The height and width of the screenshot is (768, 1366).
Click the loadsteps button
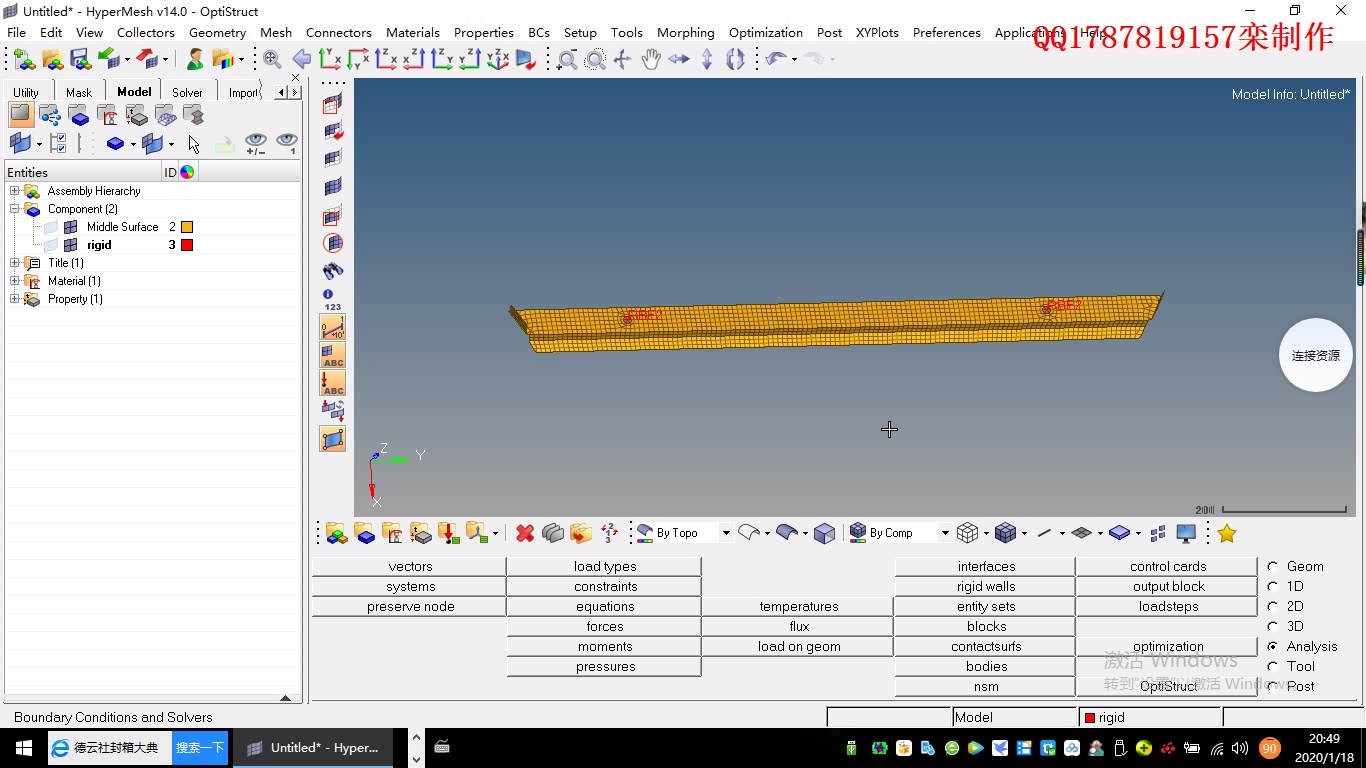pyautogui.click(x=1168, y=607)
